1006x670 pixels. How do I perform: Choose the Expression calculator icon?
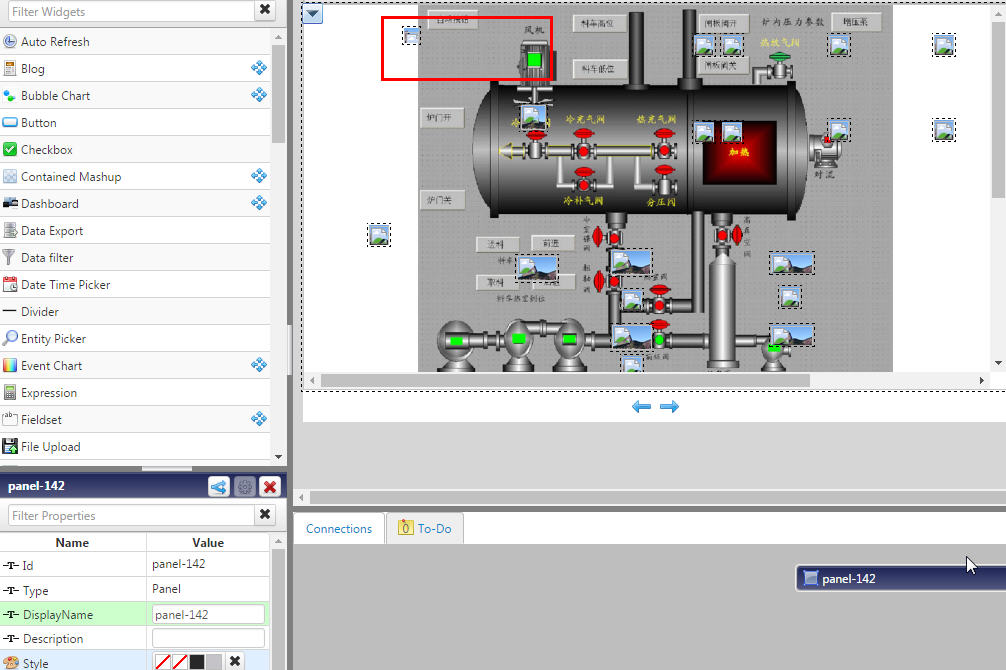coord(10,392)
